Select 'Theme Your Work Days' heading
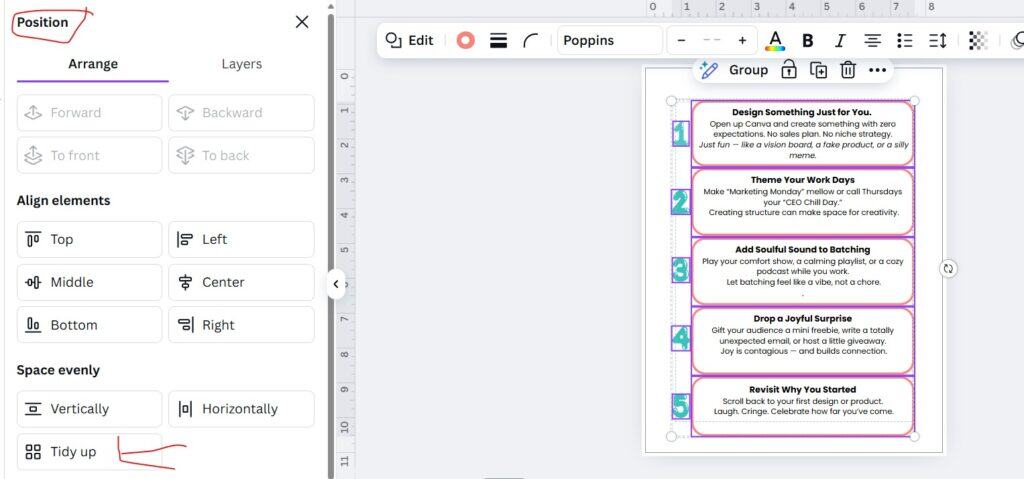1024x479 pixels. click(x=803, y=180)
